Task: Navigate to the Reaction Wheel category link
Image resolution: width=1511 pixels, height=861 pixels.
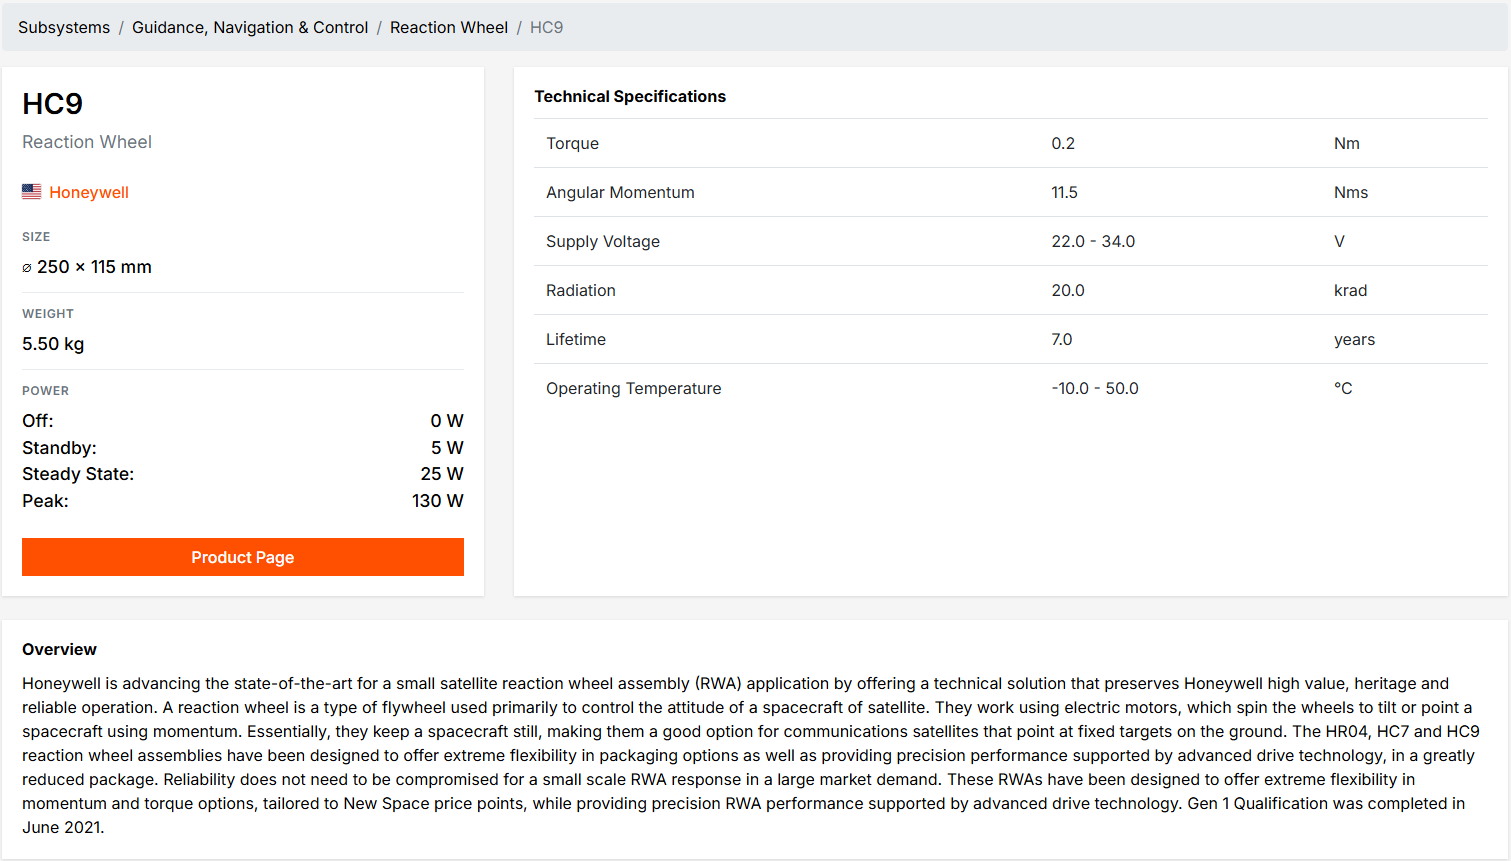Action: coord(449,27)
